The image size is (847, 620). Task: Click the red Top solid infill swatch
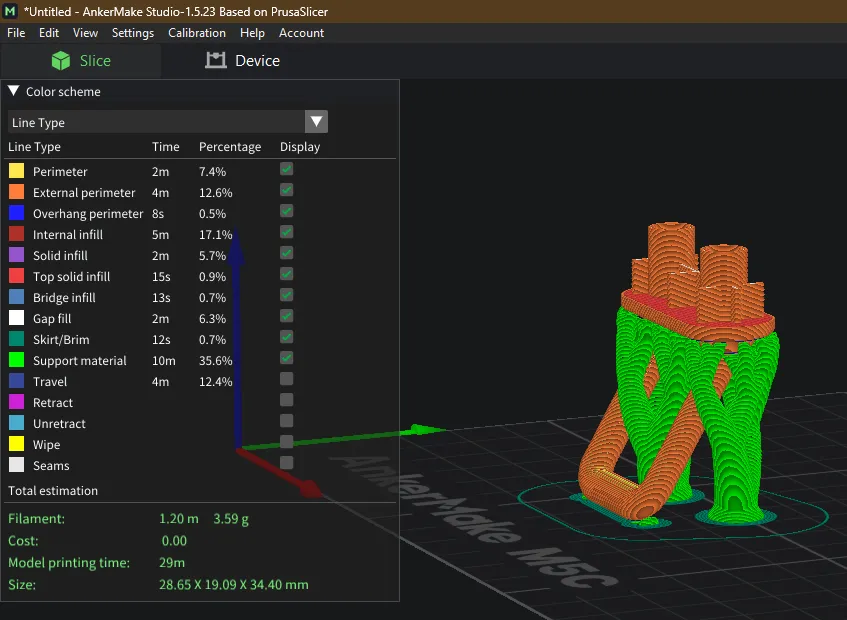17,276
